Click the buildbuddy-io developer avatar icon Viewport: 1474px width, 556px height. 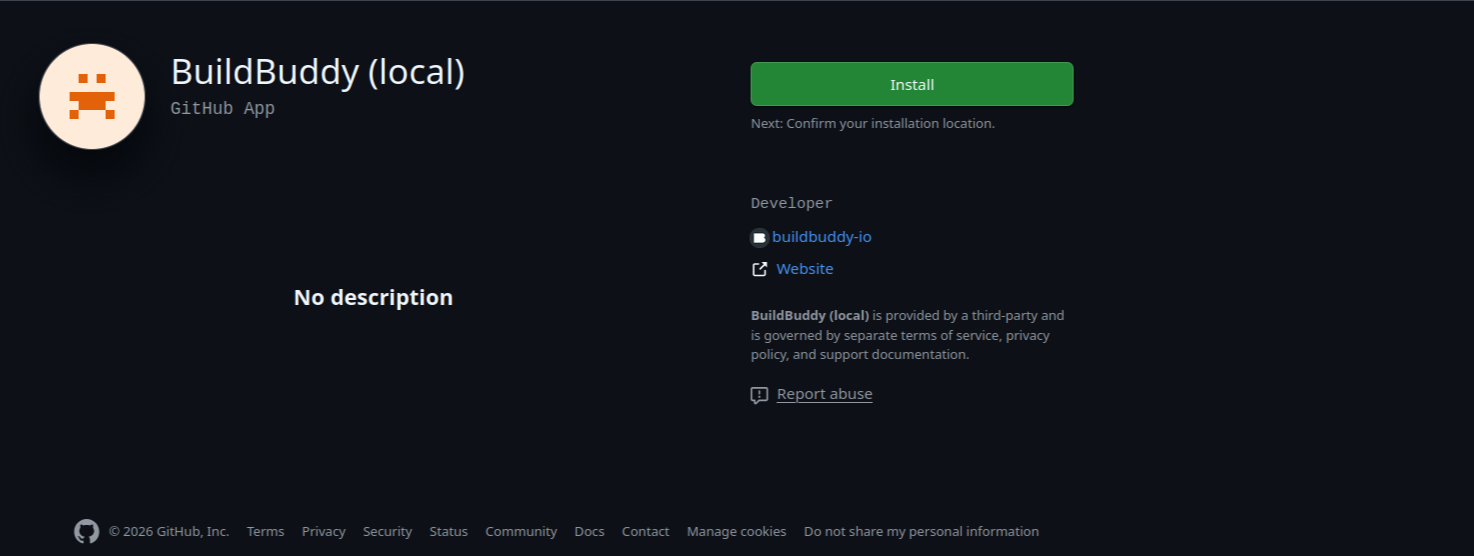(760, 238)
